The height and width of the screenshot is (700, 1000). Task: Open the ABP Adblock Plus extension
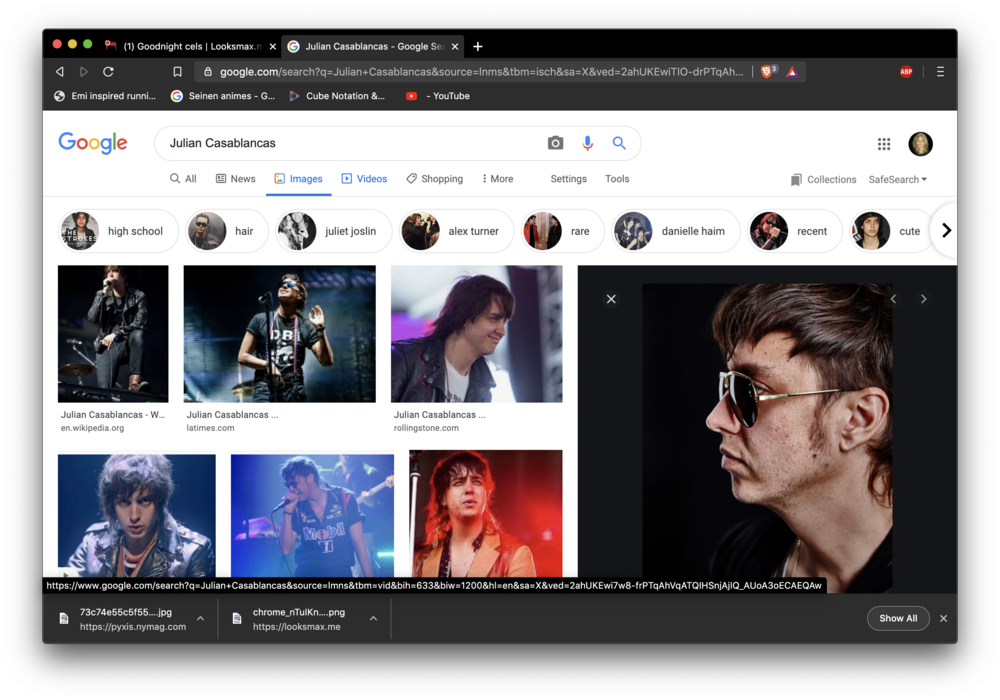pyautogui.click(x=906, y=72)
